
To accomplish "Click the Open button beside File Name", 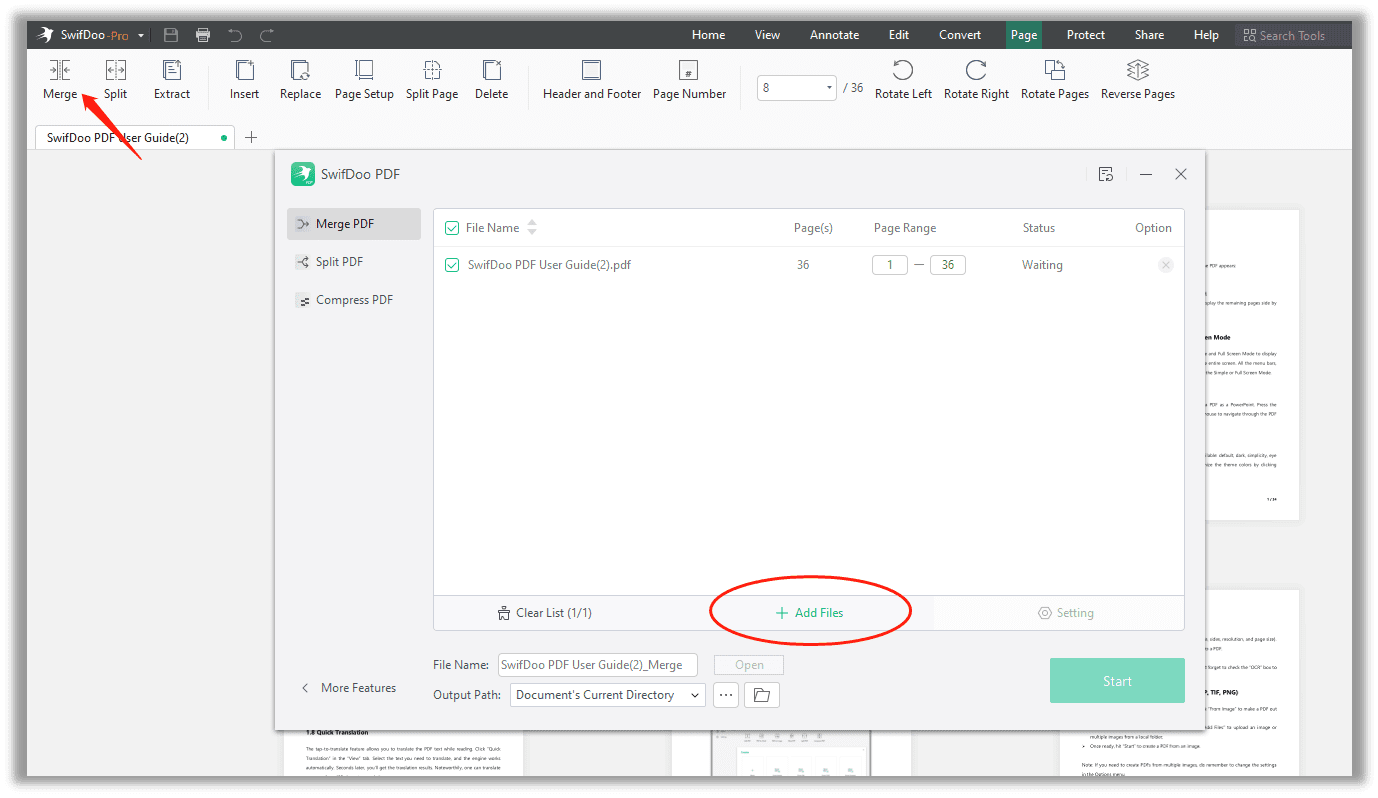I will [x=749, y=665].
